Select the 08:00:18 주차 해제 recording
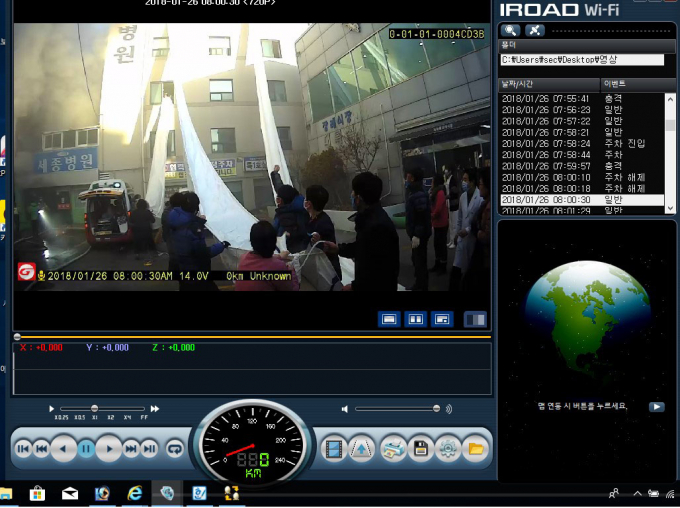 point(582,189)
